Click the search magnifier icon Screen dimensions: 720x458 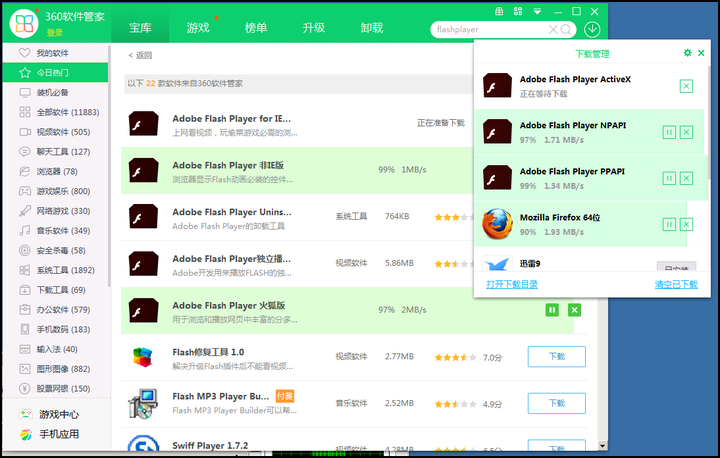(566, 29)
